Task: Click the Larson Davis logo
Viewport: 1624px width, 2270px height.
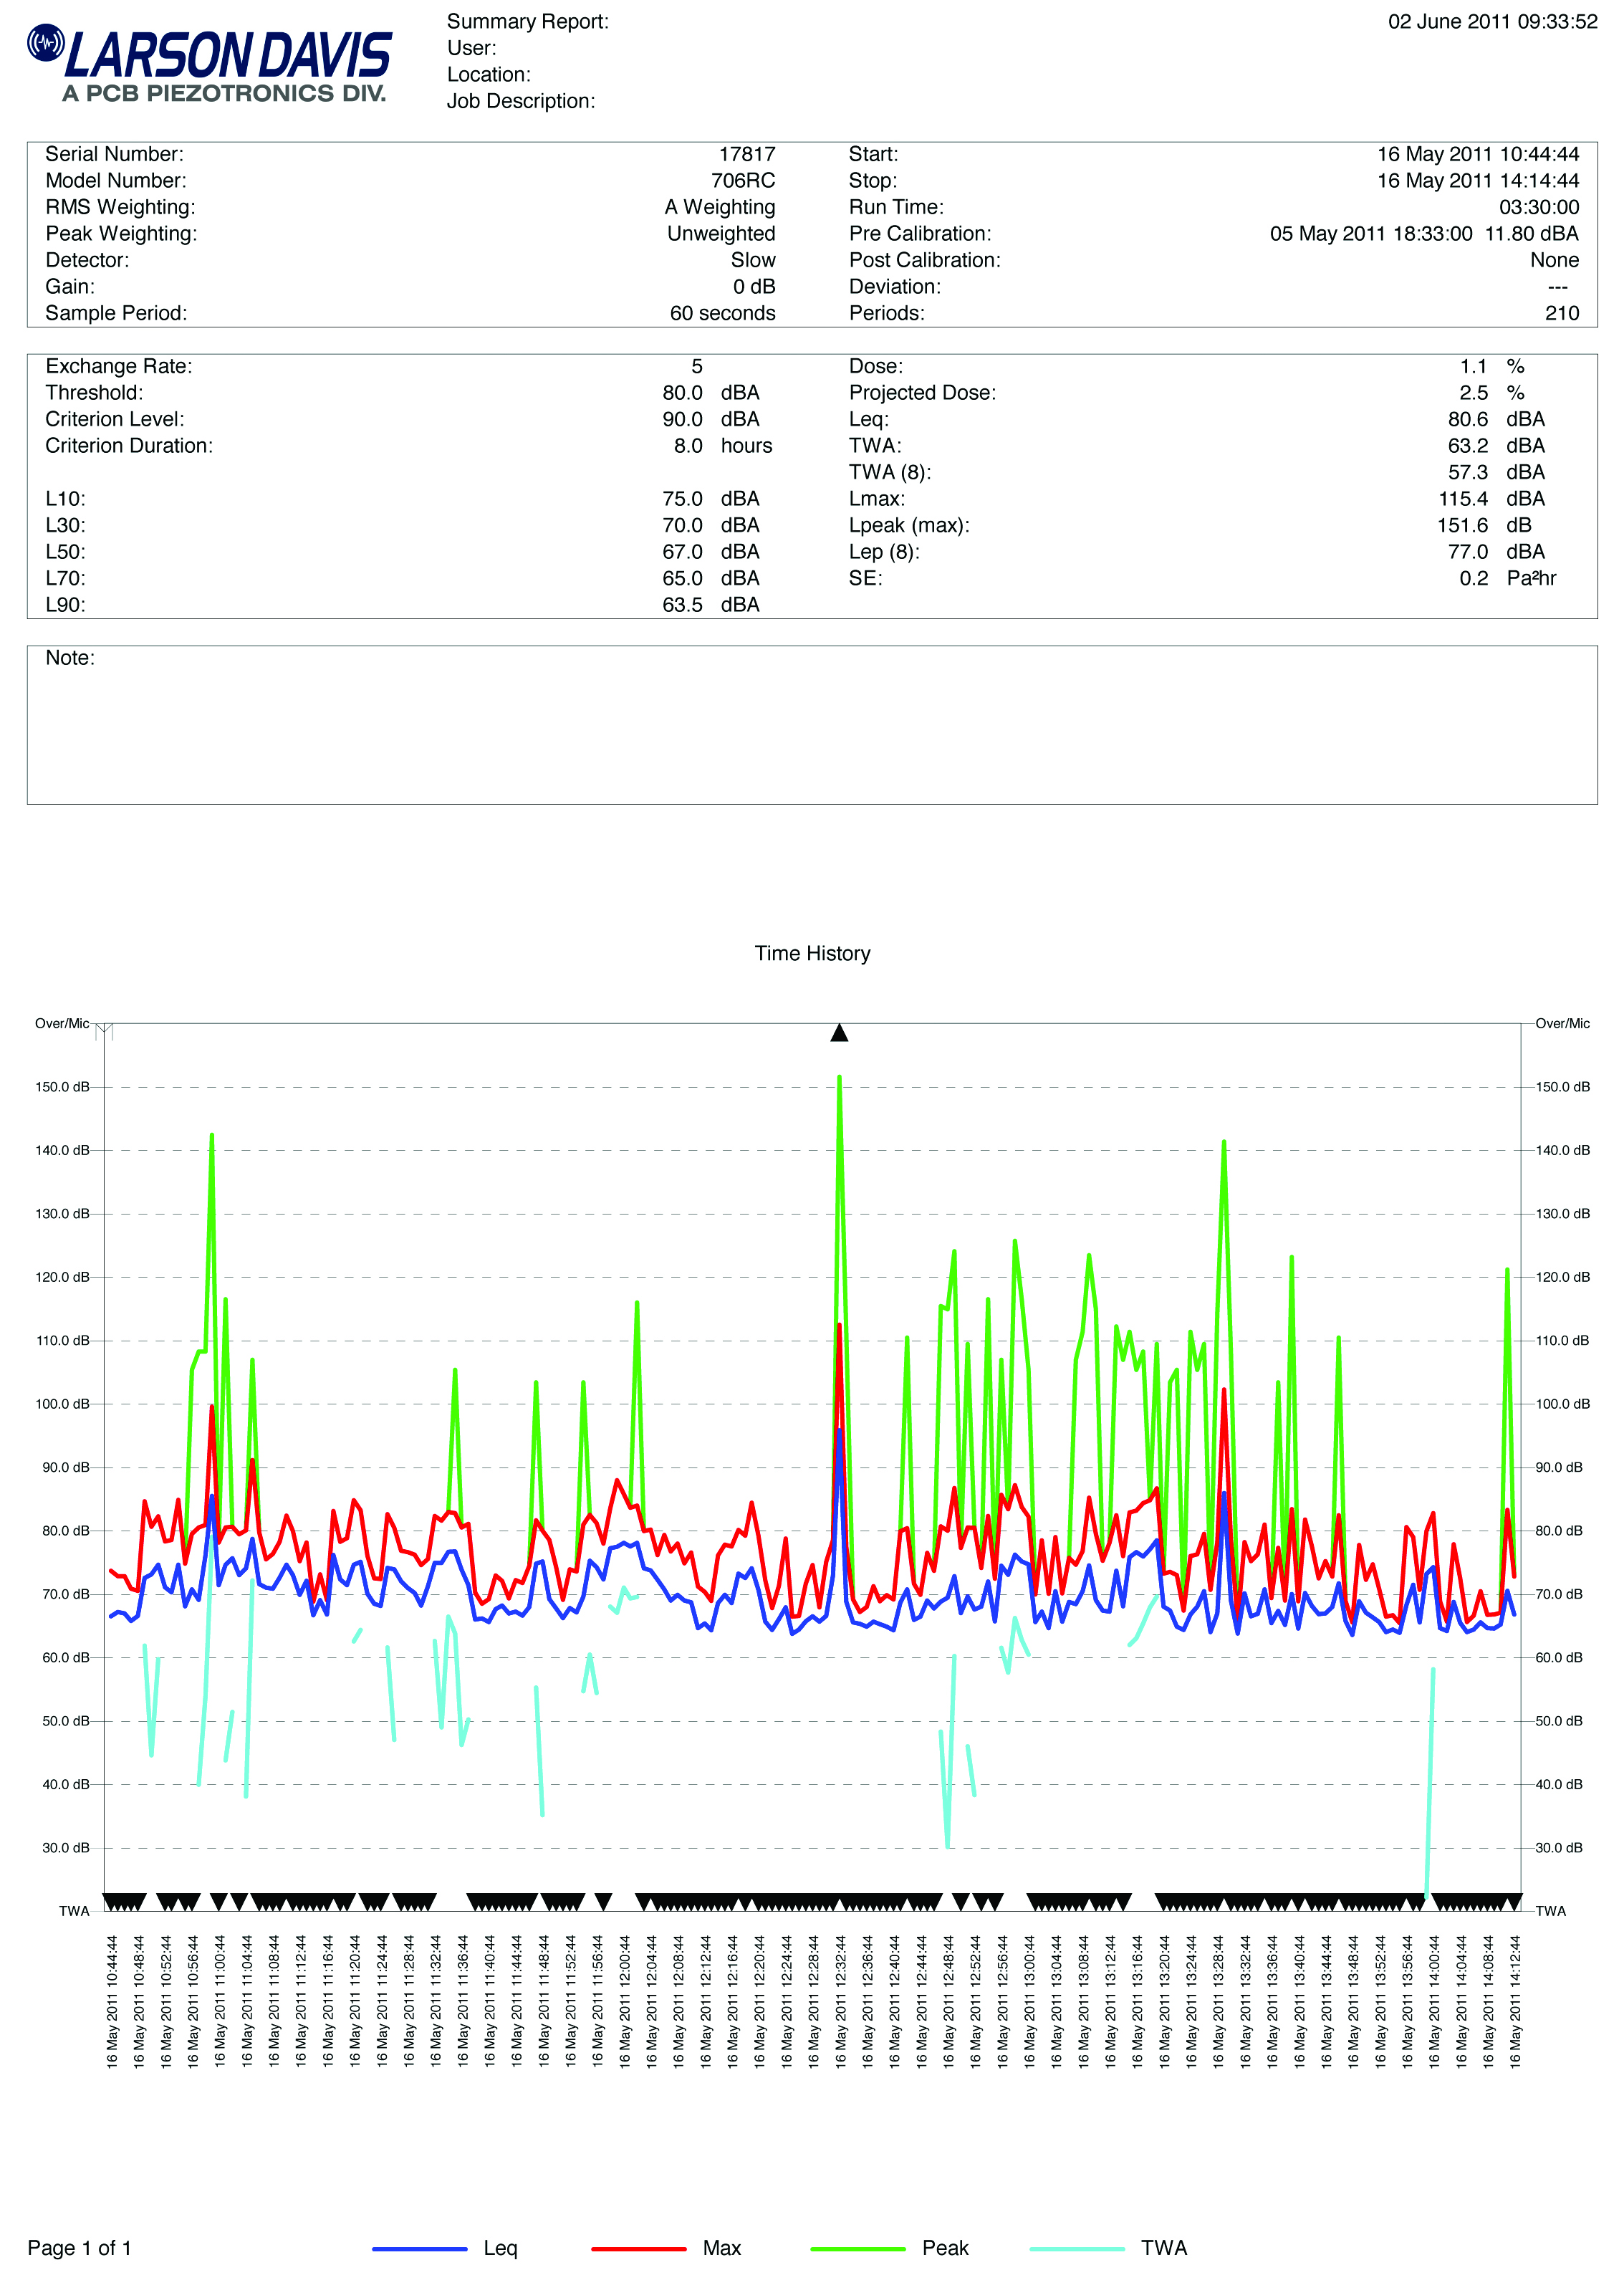Action: (210, 62)
